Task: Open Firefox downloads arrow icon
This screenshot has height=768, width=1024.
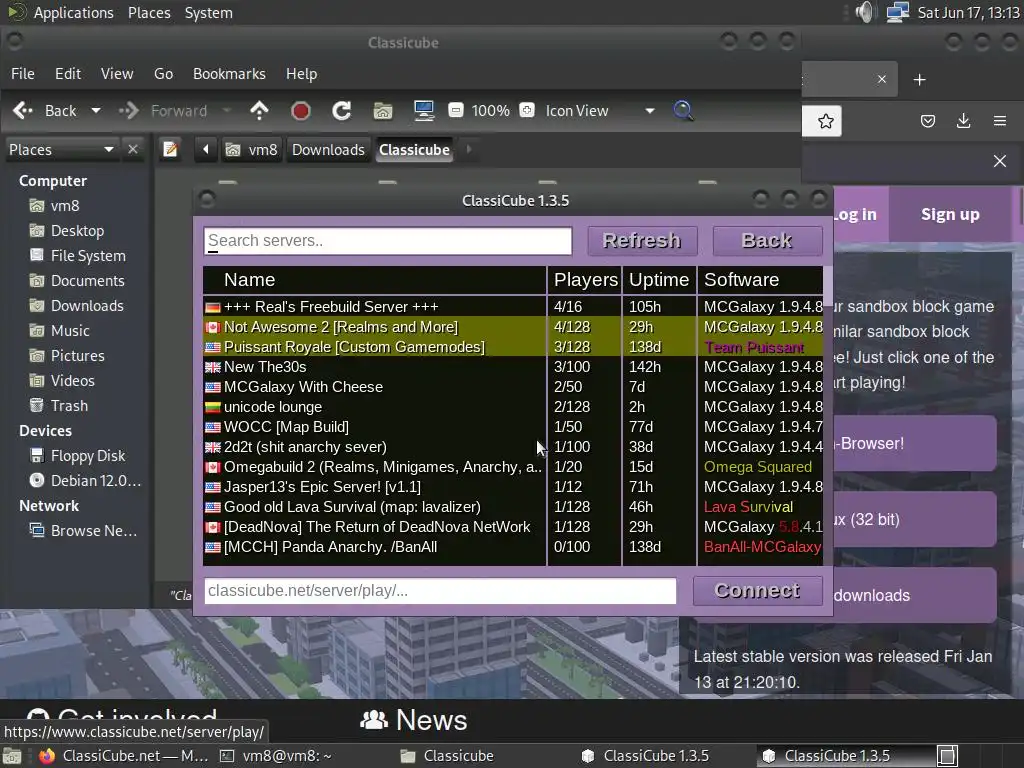Action: click(x=963, y=121)
